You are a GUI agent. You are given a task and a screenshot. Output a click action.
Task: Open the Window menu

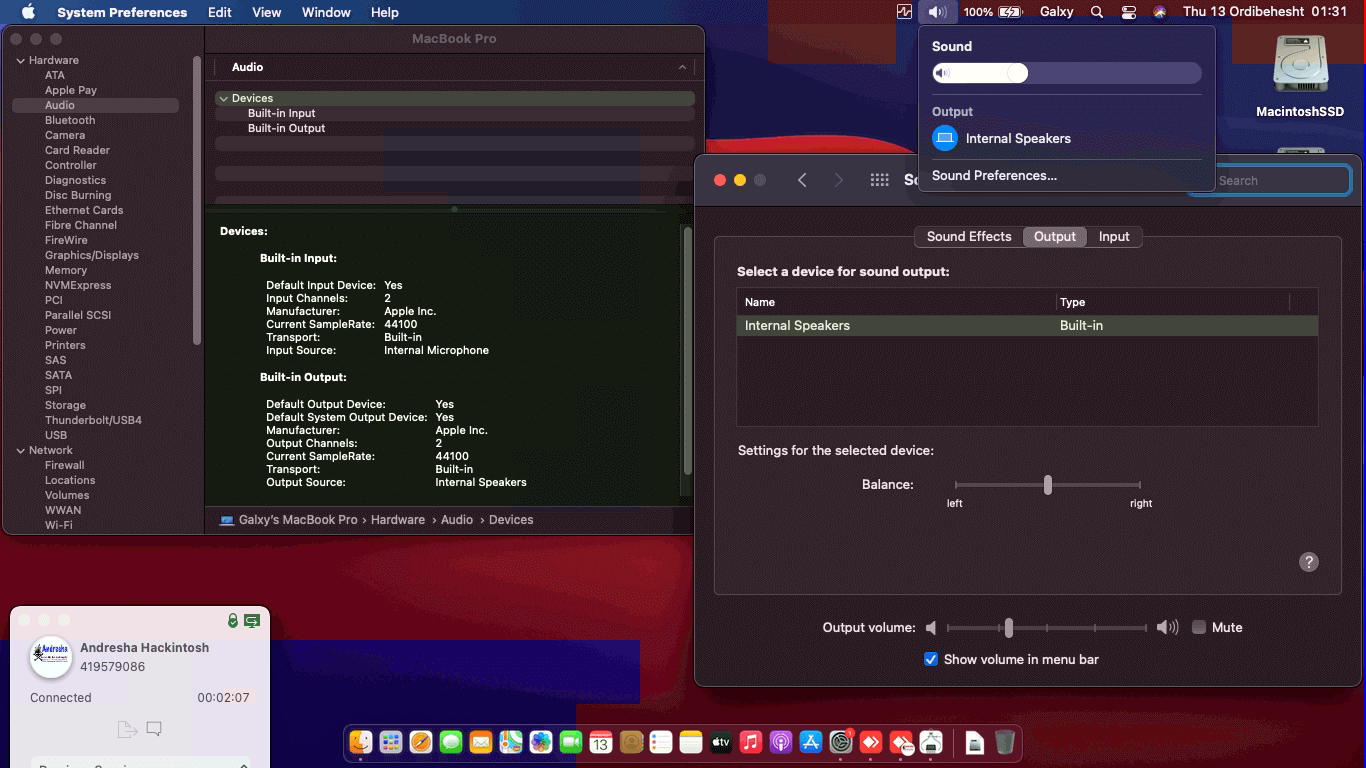click(x=326, y=12)
